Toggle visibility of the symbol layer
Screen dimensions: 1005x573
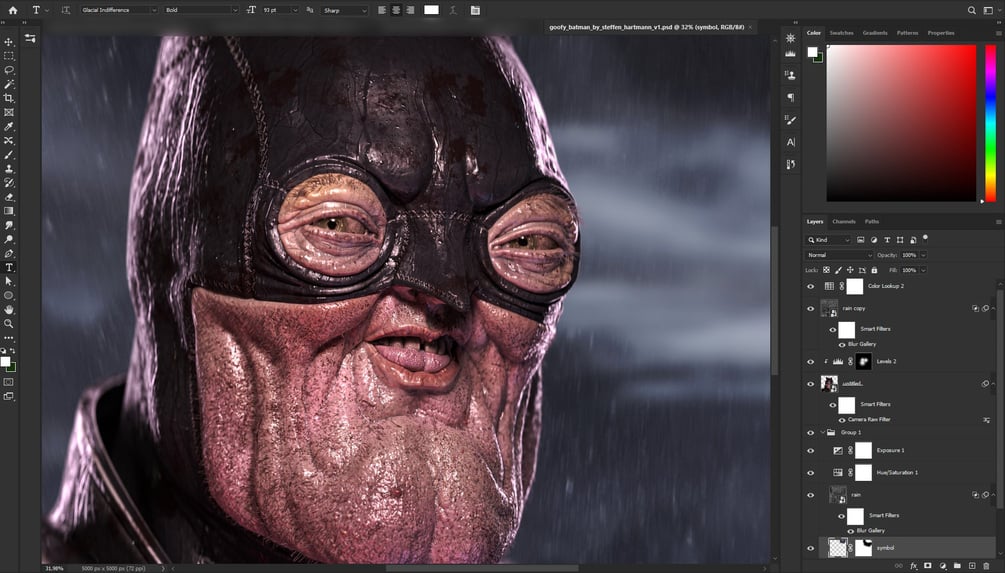[810, 549]
